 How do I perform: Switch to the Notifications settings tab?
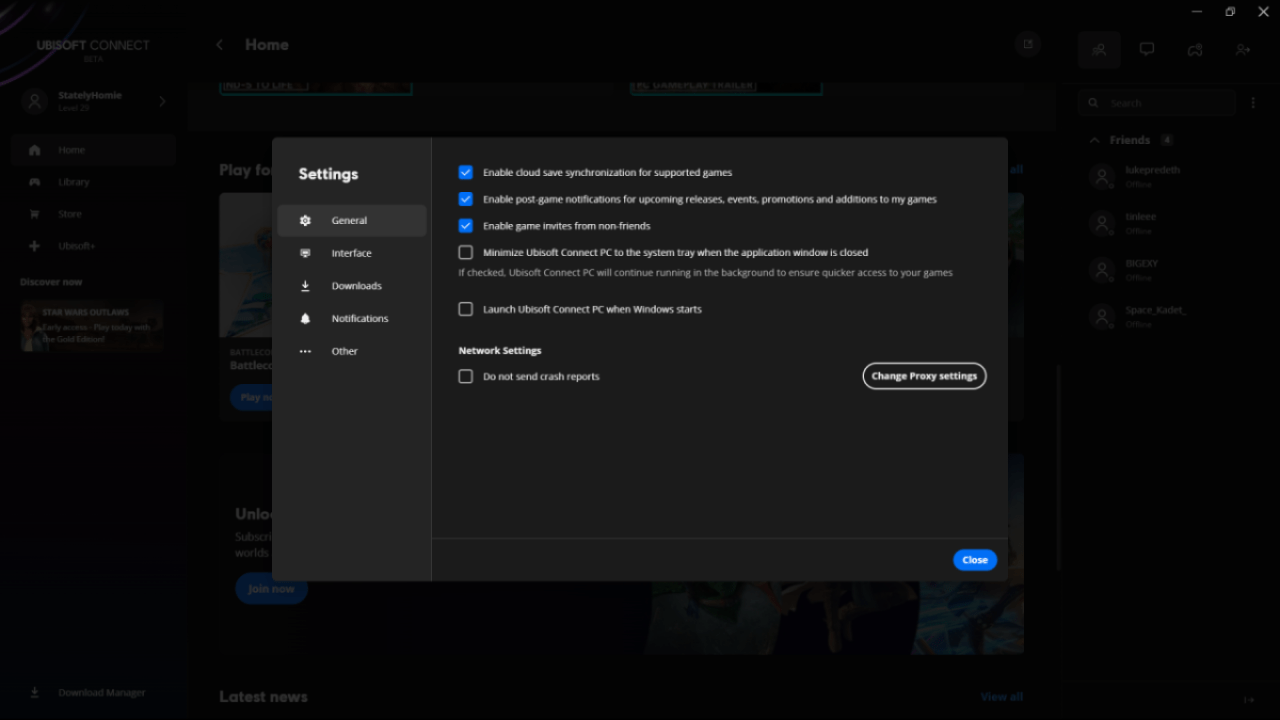pos(352,318)
